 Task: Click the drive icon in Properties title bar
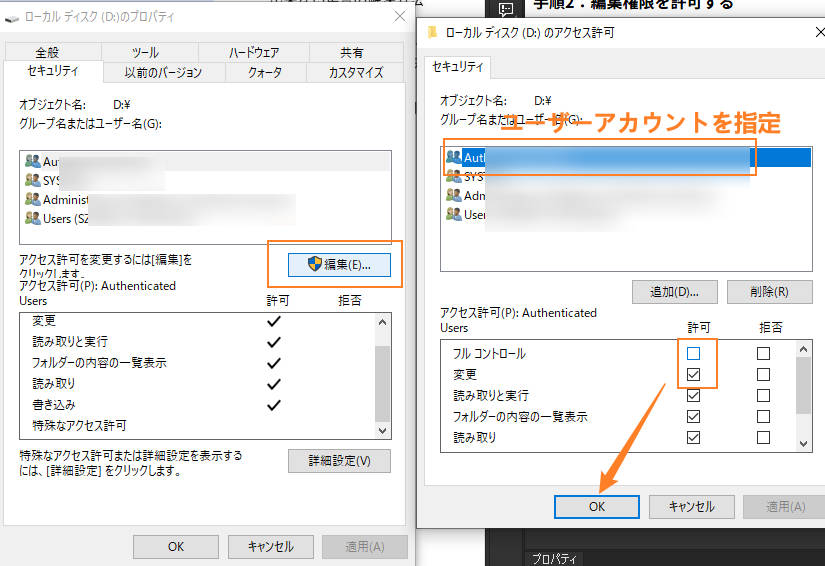coord(12,18)
